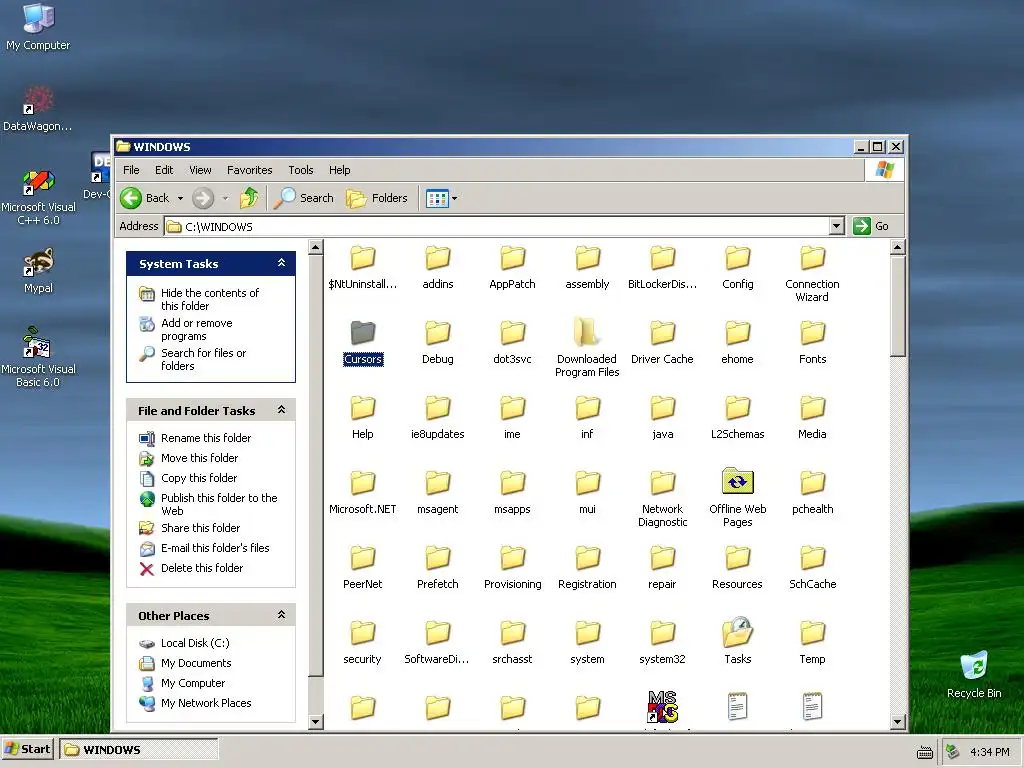Select the Temp folder

coord(812,643)
